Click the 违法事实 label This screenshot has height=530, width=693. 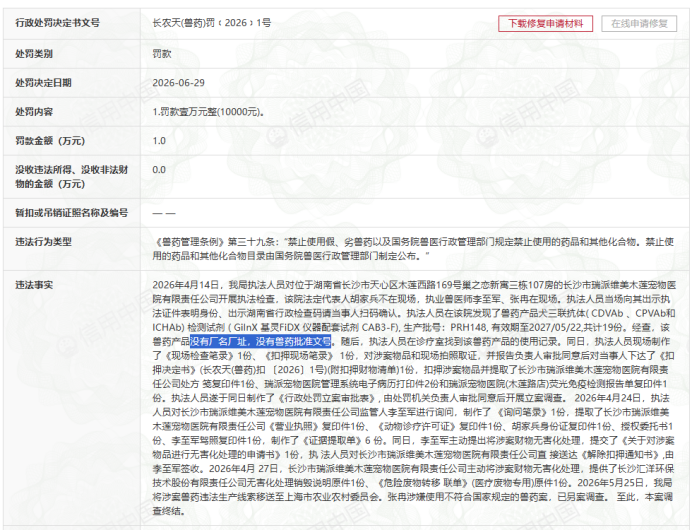tap(34, 285)
